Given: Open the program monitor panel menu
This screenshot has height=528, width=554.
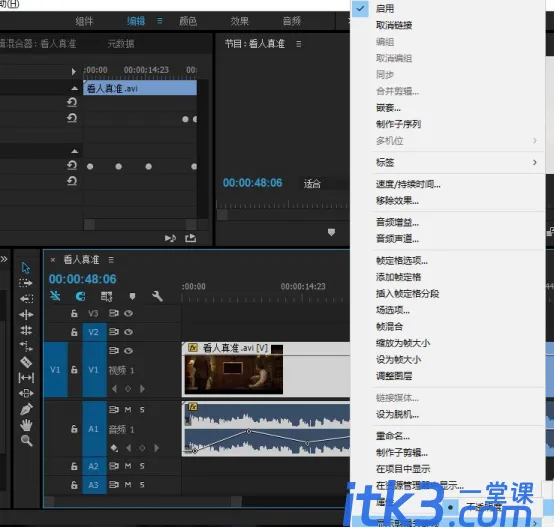Looking at the screenshot, I should tap(299, 44).
